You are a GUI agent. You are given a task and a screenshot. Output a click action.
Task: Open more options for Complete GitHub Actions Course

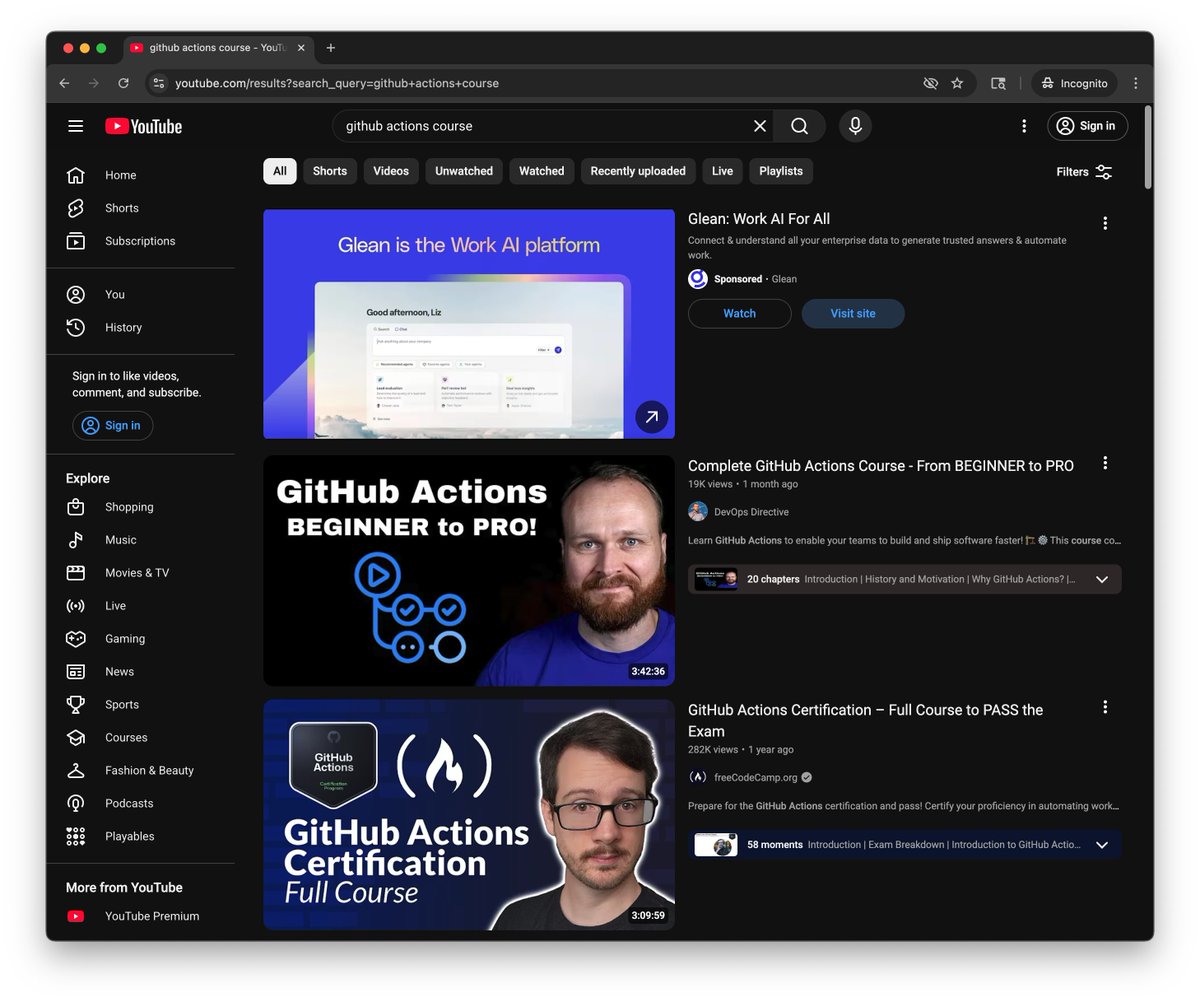[x=1105, y=463]
